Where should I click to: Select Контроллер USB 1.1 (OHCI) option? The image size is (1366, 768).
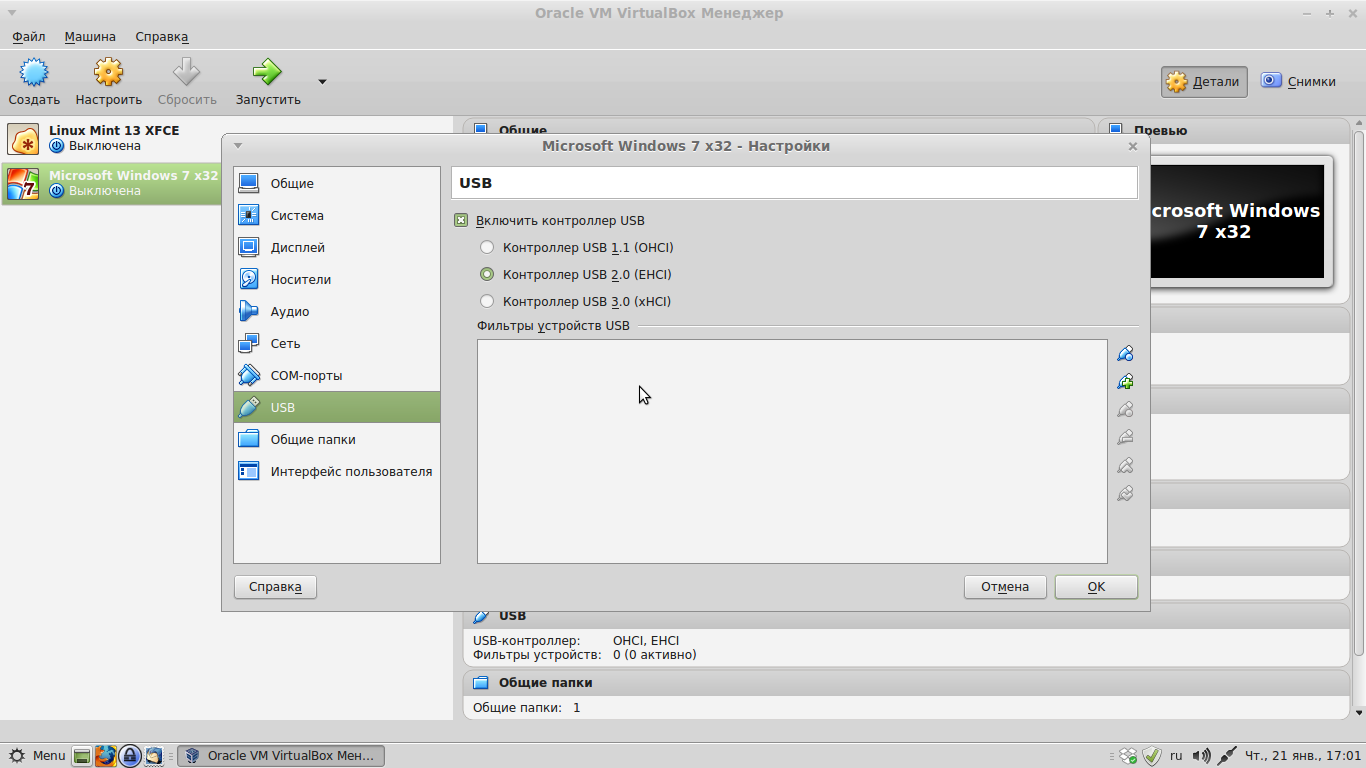click(487, 248)
